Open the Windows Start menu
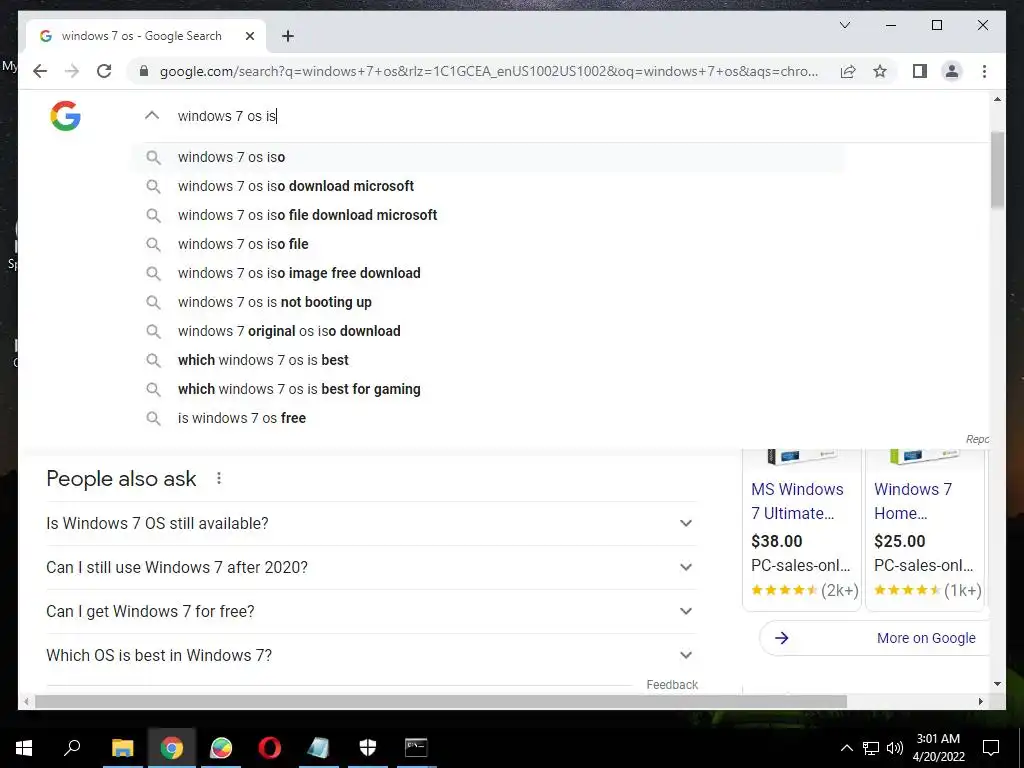Image resolution: width=1024 pixels, height=768 pixels. [x=24, y=748]
